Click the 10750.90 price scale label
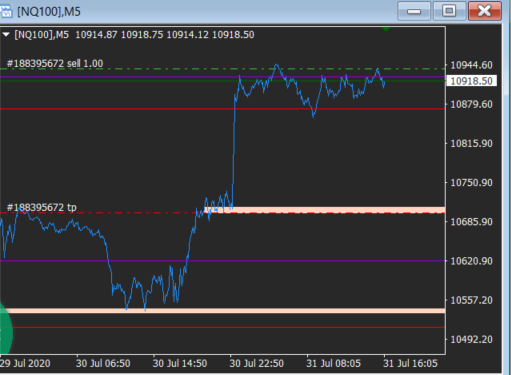This screenshot has height=375, width=511. click(x=471, y=183)
